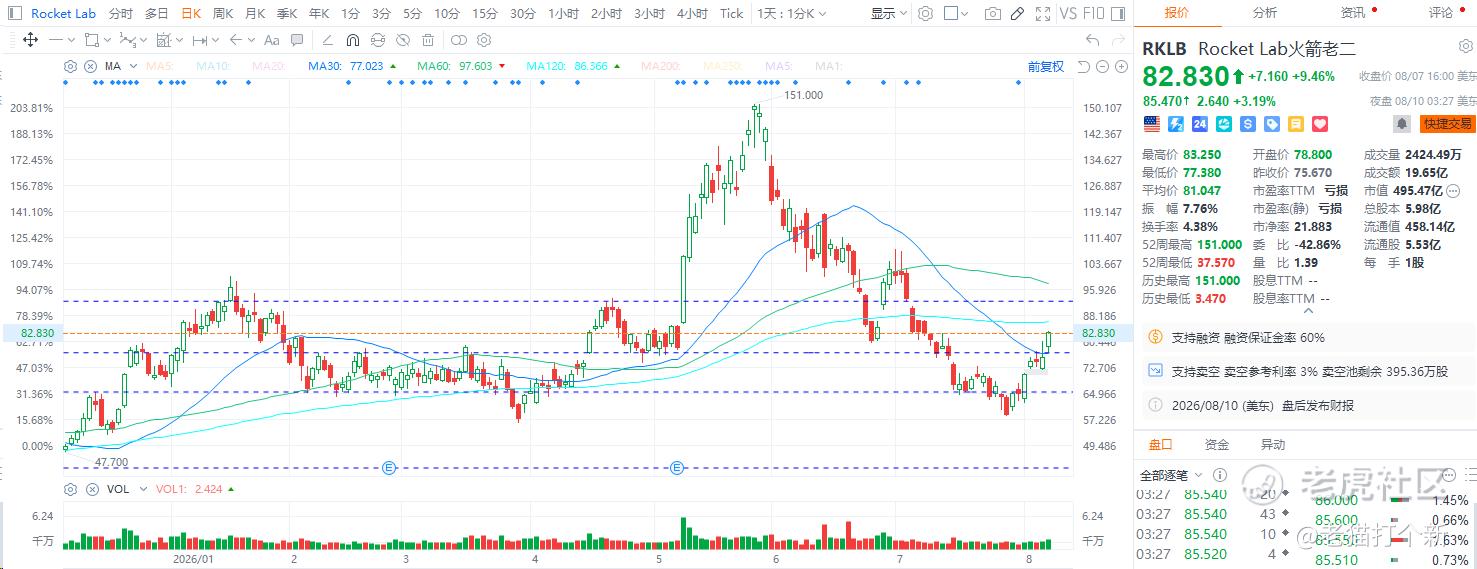Select the Aa text annotation tool
The image size is (1477, 569).
coord(271,40)
